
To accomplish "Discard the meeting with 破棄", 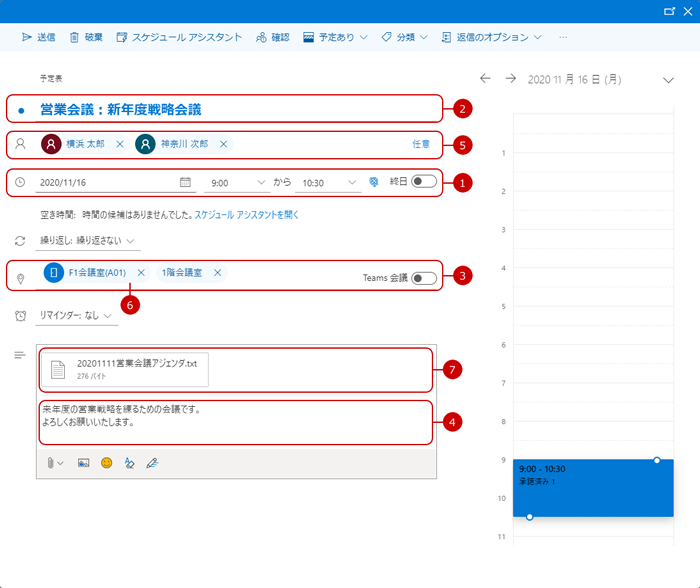I will pos(86,37).
